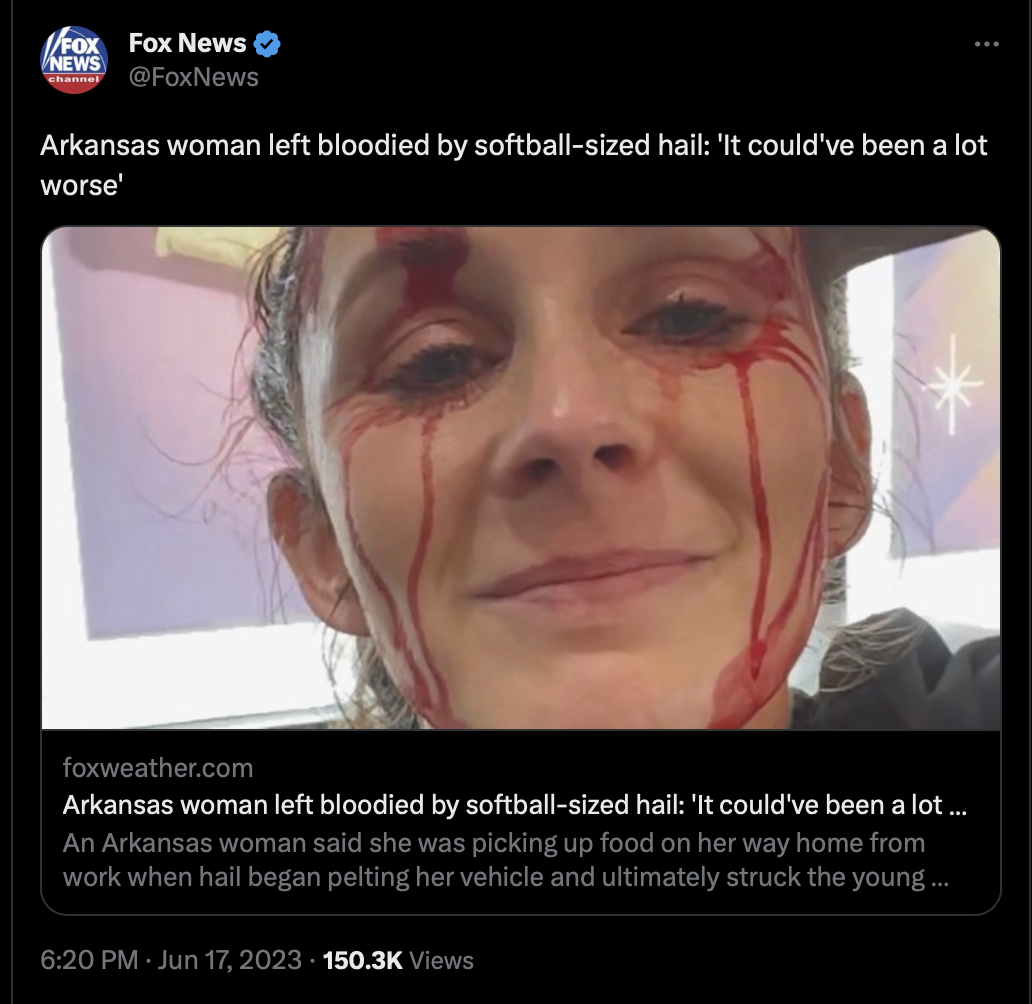Open the Fox News display name
Screen dimensions: 1032x1004
click(188, 43)
